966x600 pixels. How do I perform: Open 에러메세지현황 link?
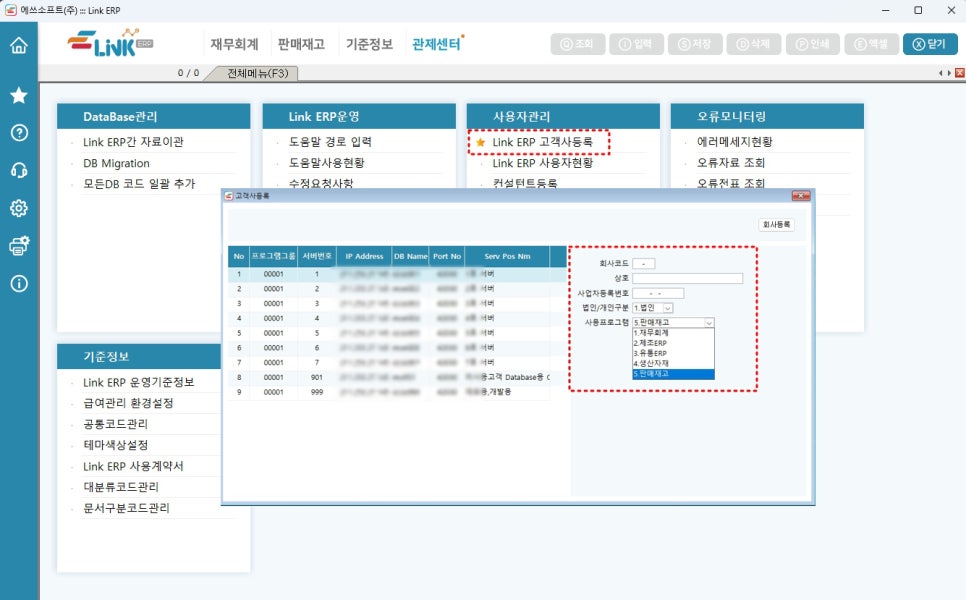coord(734,142)
